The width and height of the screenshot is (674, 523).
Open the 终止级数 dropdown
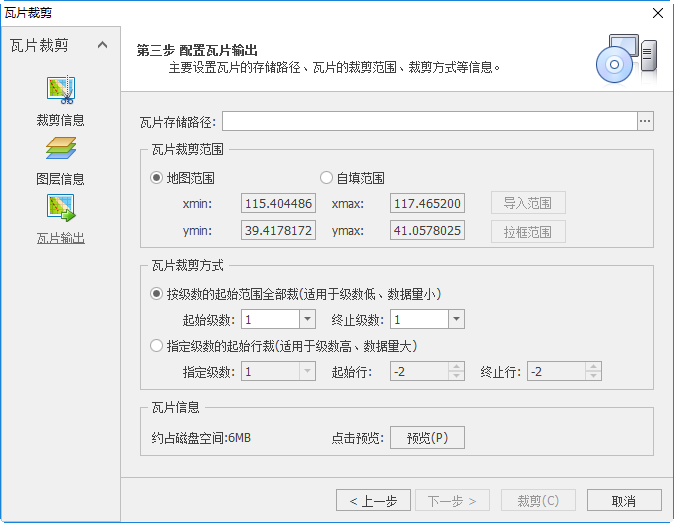pos(455,320)
